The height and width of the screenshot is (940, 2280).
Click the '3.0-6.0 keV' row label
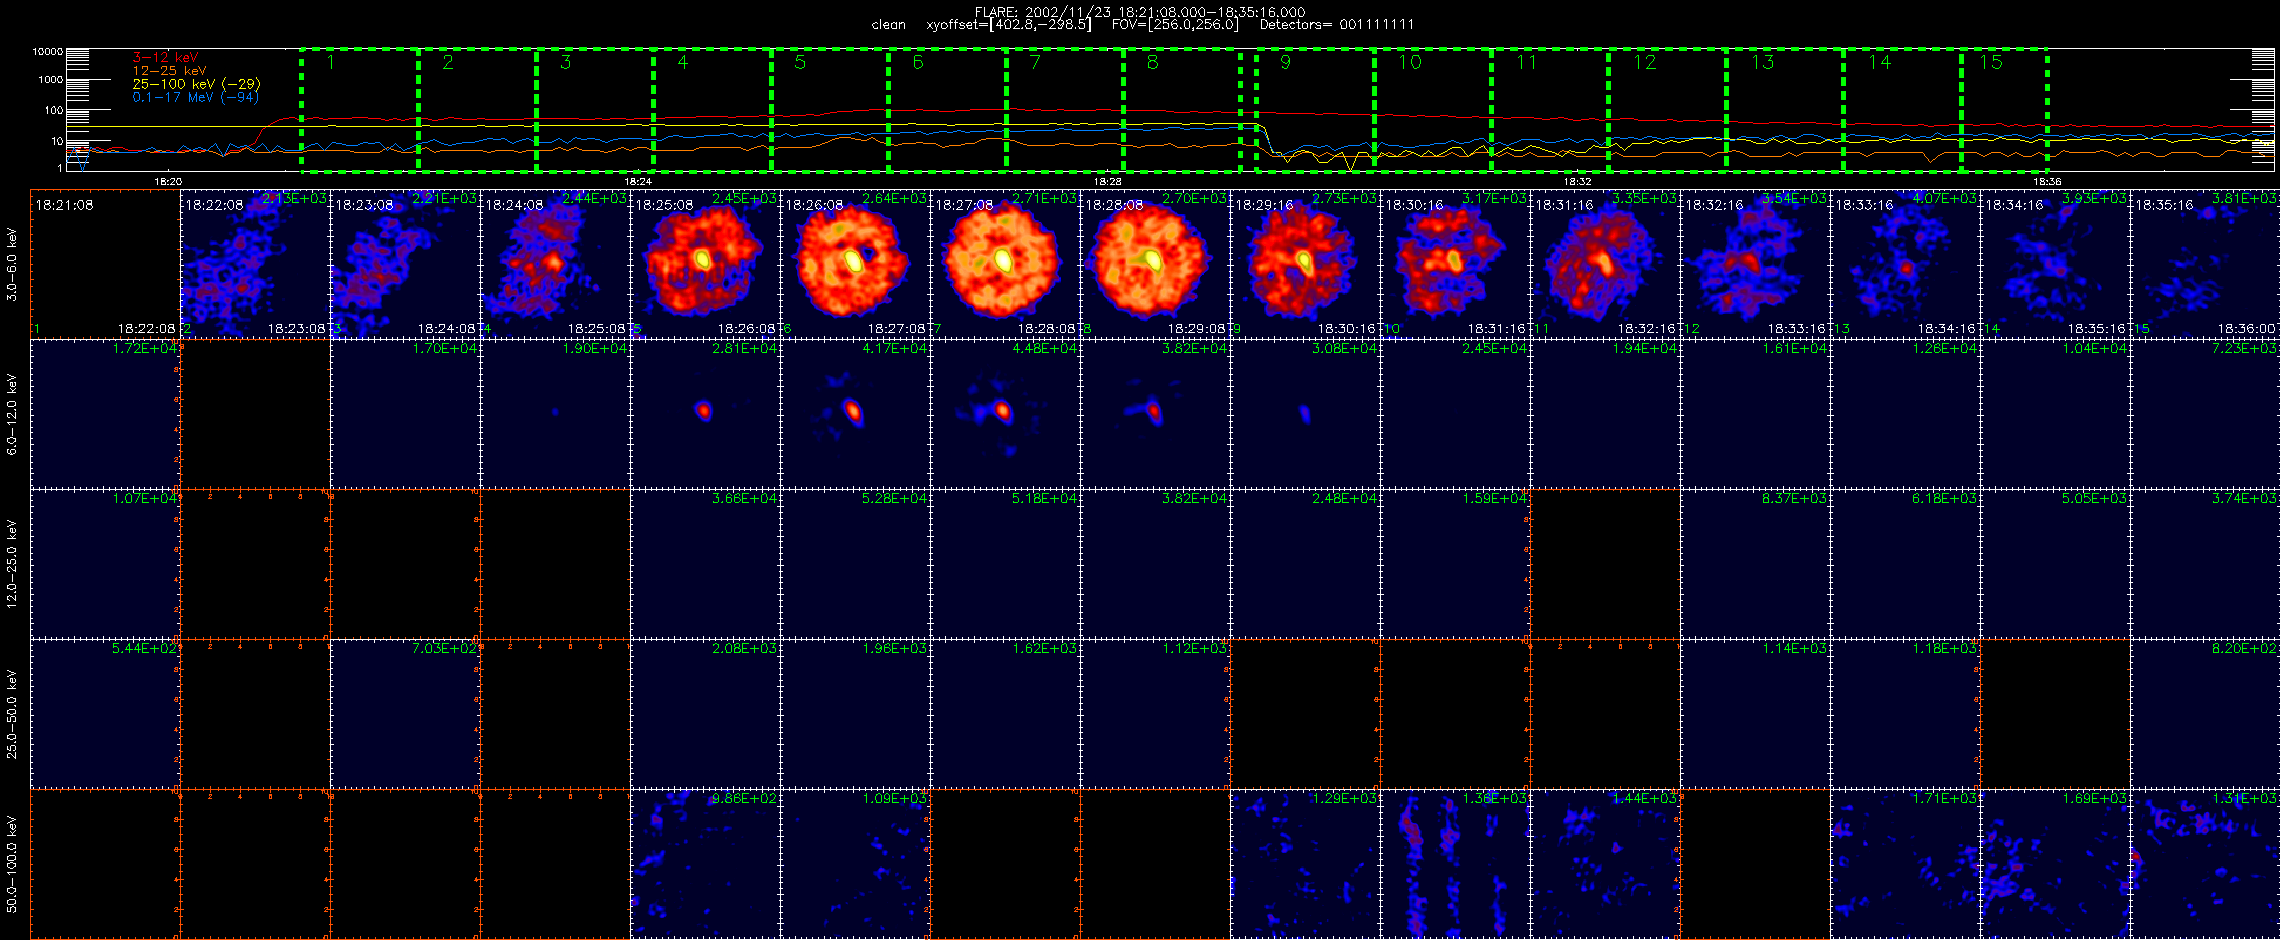pos(12,264)
